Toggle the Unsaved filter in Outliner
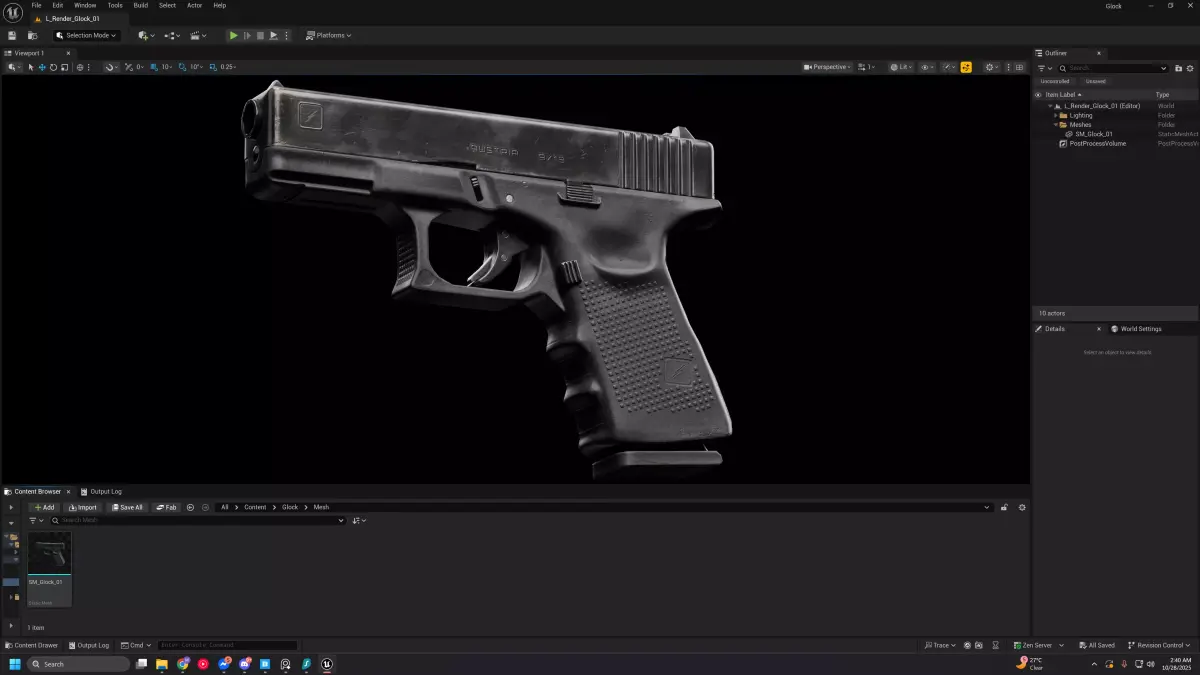 pyautogui.click(x=1095, y=81)
